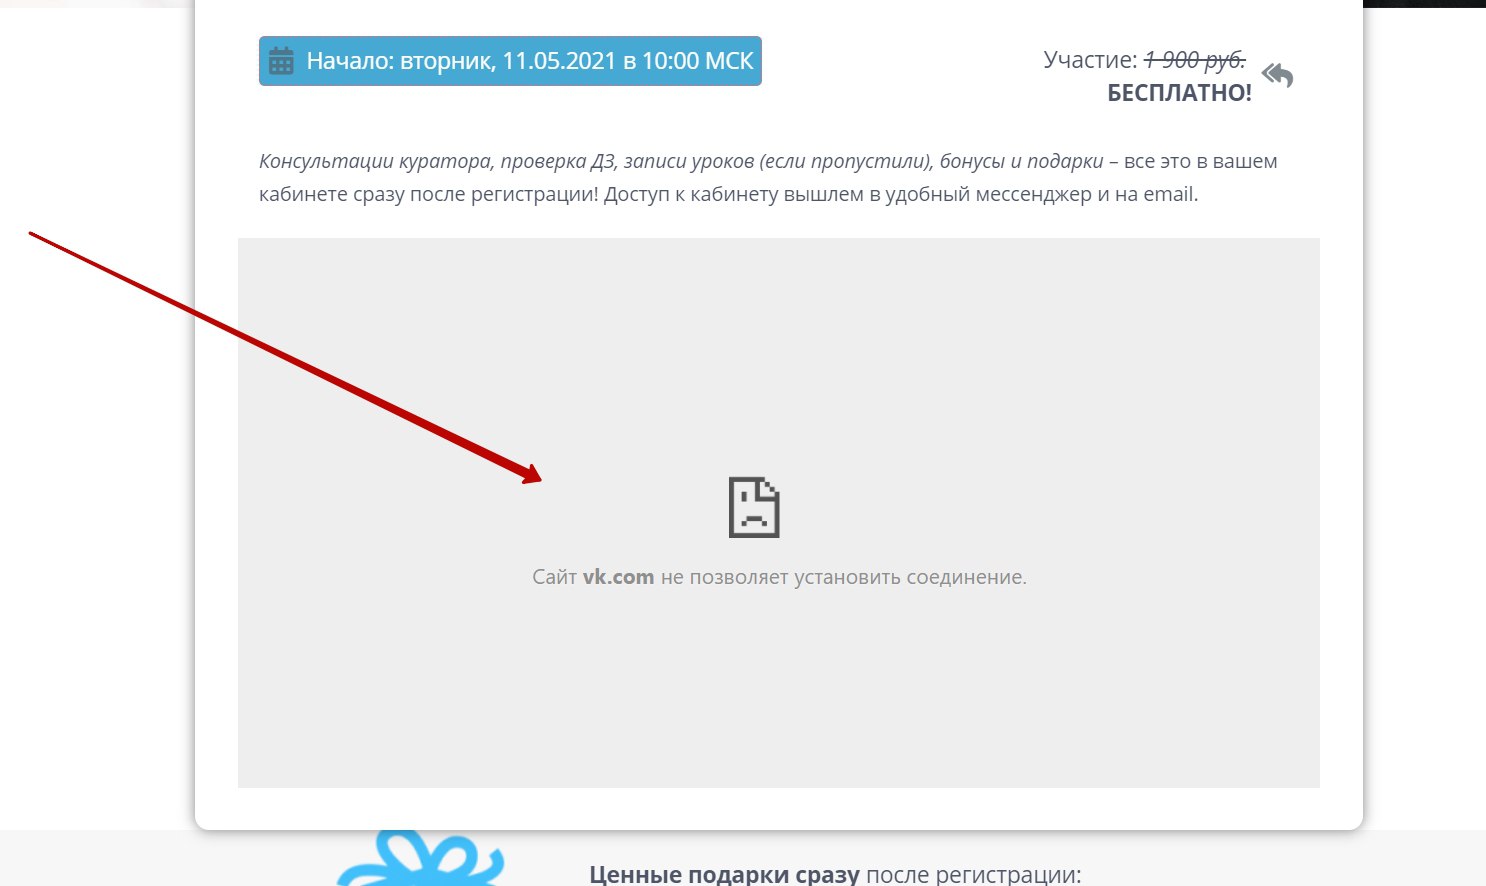Click 'не позволяет установить соединение.' text
Image resolution: width=1486 pixels, height=886 pixels.
pyautogui.click(x=844, y=577)
